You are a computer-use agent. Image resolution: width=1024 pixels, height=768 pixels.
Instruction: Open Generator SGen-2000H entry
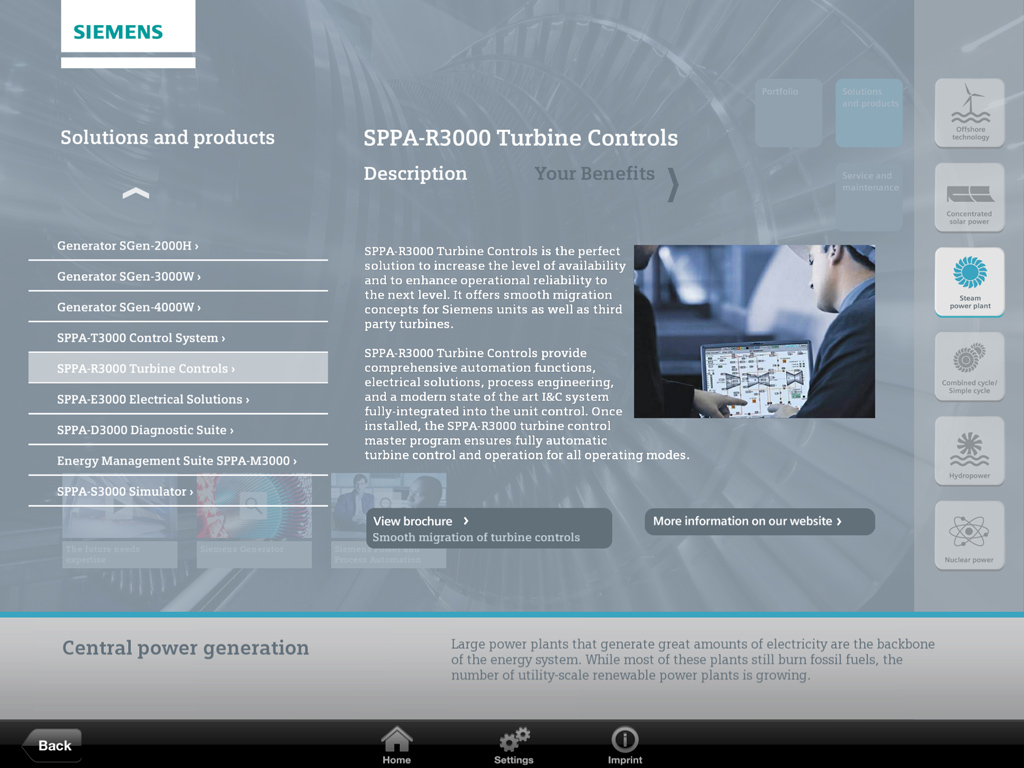pos(178,246)
